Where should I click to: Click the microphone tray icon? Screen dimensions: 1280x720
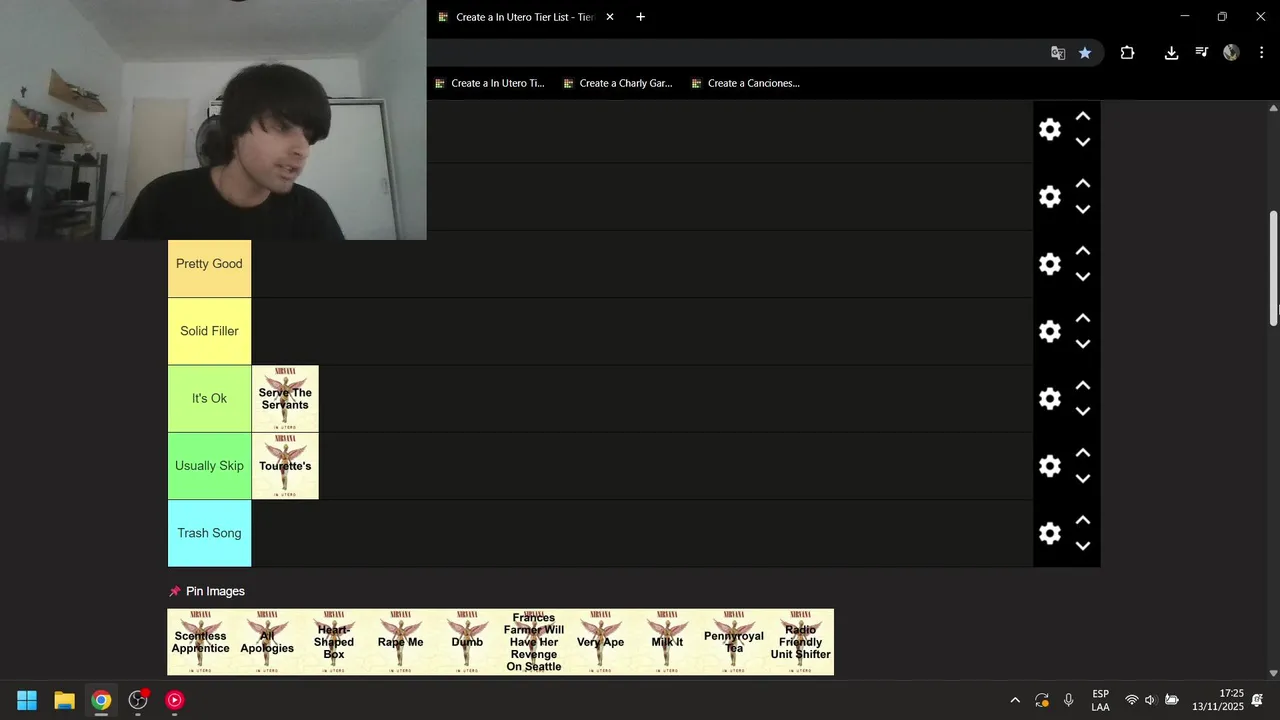(1069, 700)
